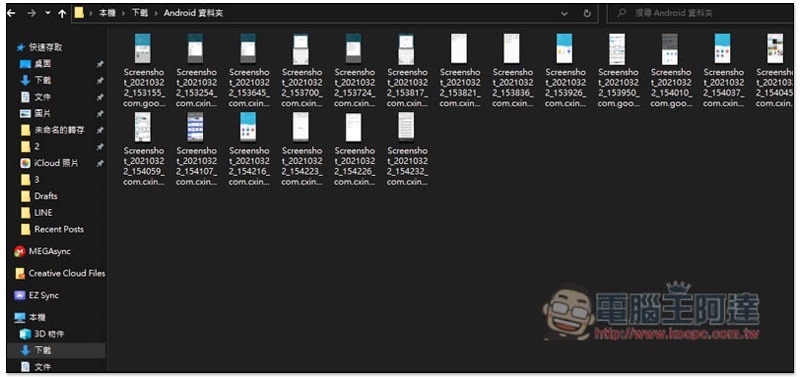Go back with the left arrow button

point(11,13)
